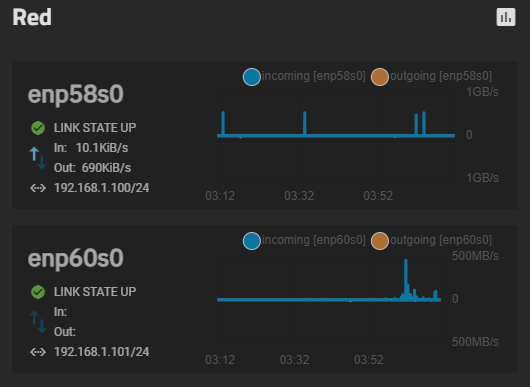Click the tallest spike in enp60s0 chart

pos(406,279)
